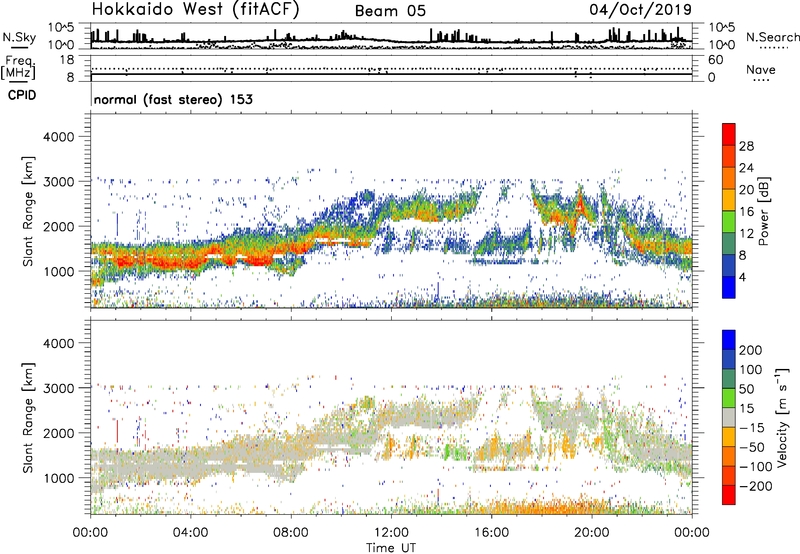800x554 pixels.
Task: Click the Nave legend label
Action: [761, 69]
